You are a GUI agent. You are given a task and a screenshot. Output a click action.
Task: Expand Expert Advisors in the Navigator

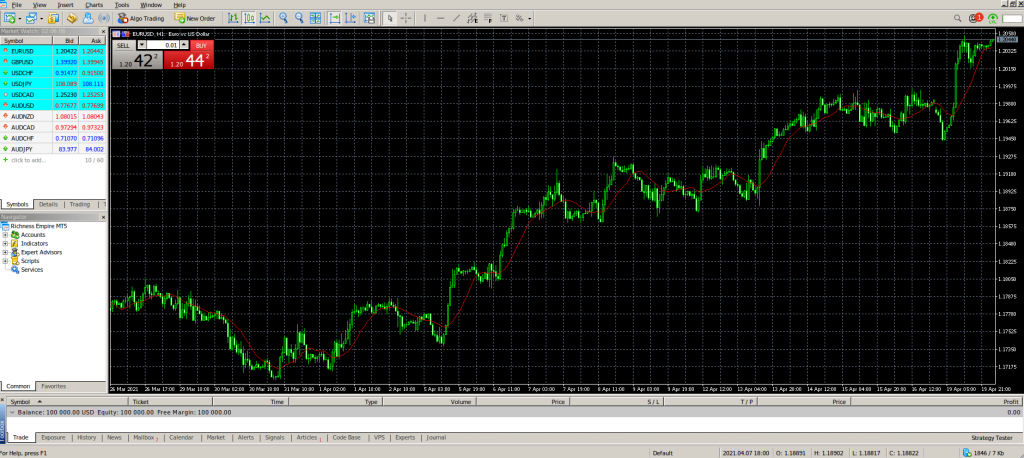5,252
